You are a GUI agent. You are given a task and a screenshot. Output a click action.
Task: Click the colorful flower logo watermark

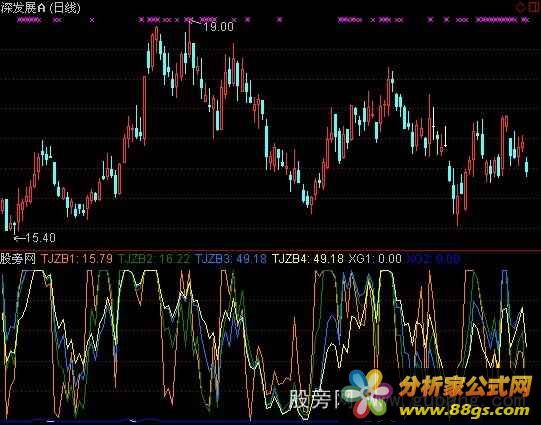[369, 393]
